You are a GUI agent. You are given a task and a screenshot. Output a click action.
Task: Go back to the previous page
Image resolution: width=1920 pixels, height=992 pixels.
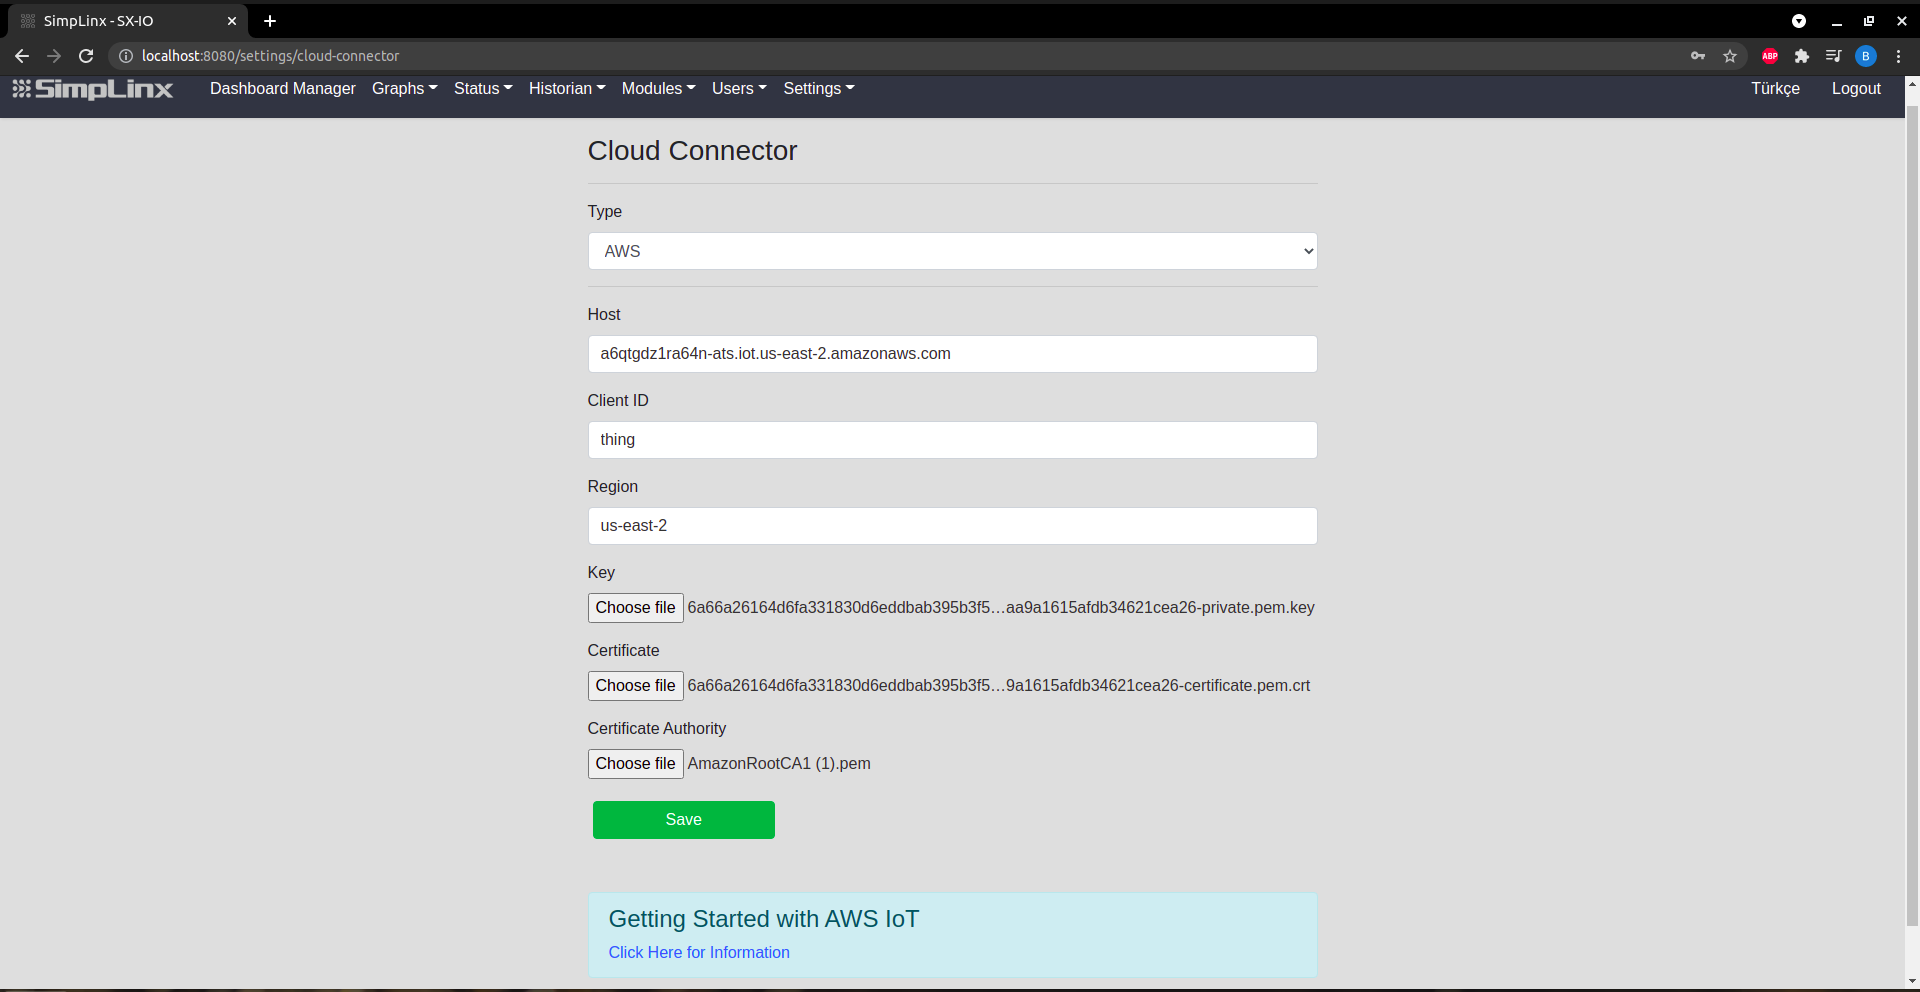22,56
